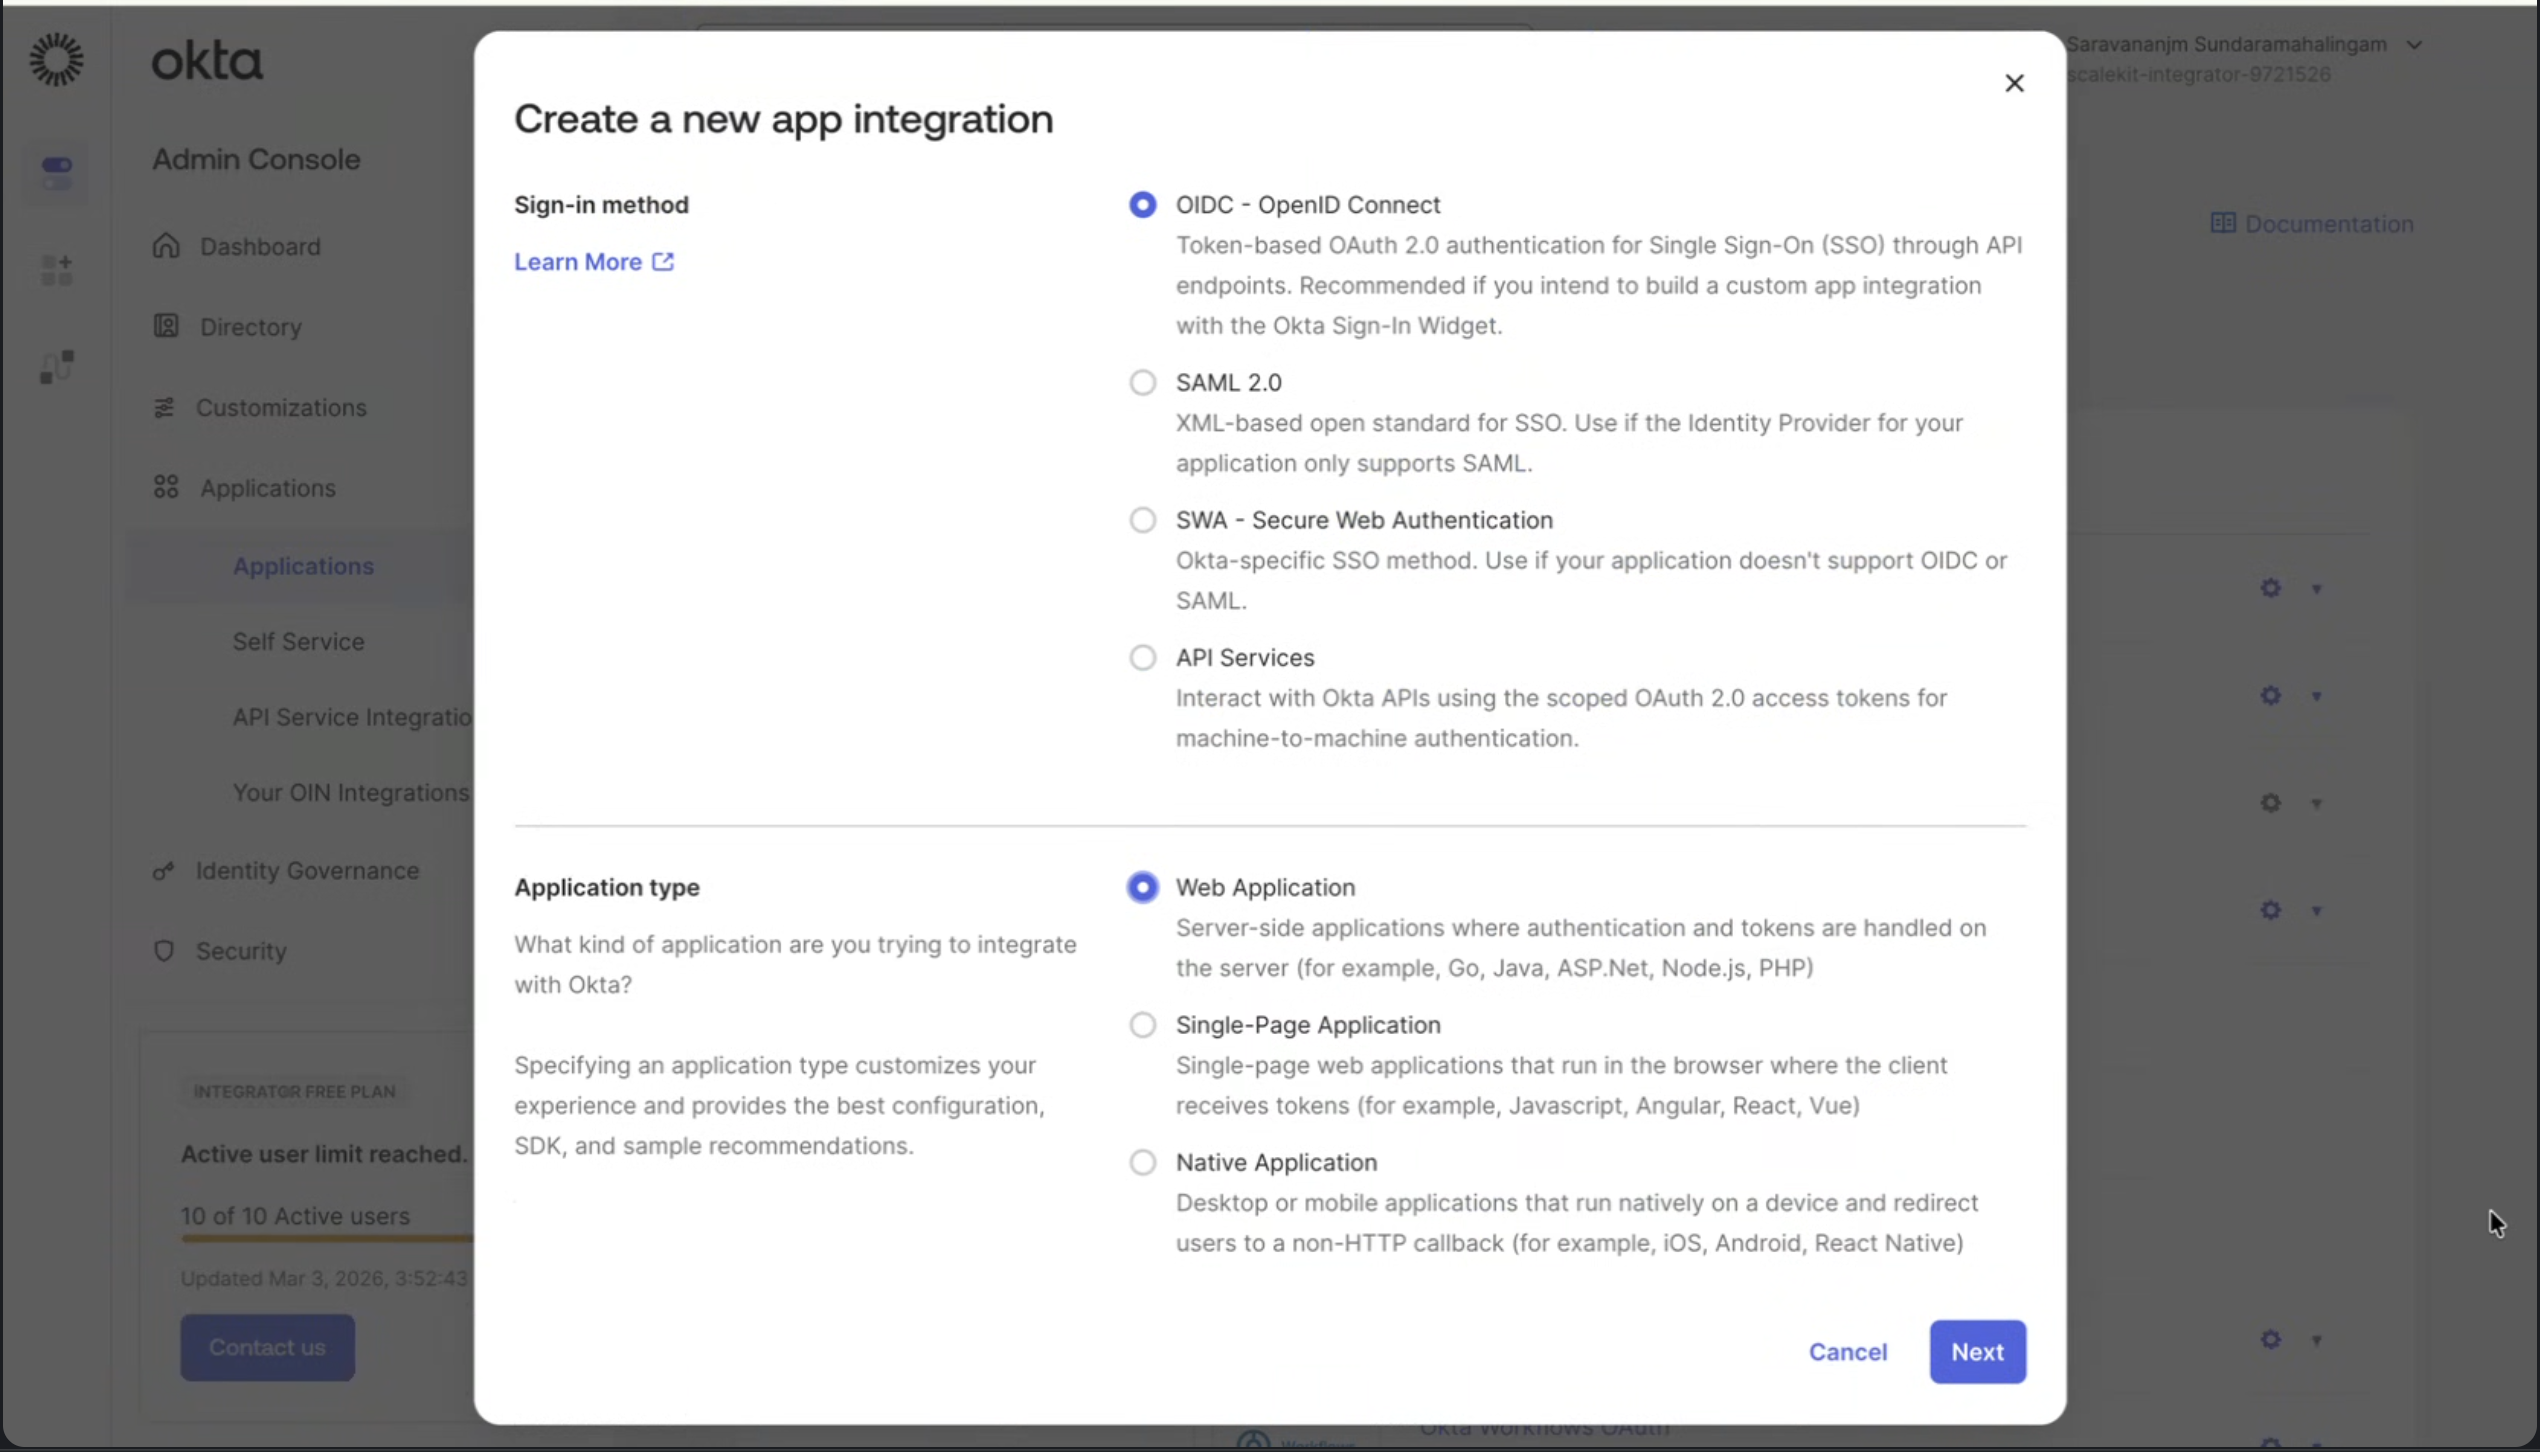Click the Okta logo
Image resolution: width=2540 pixels, height=1452 pixels.
207,60
